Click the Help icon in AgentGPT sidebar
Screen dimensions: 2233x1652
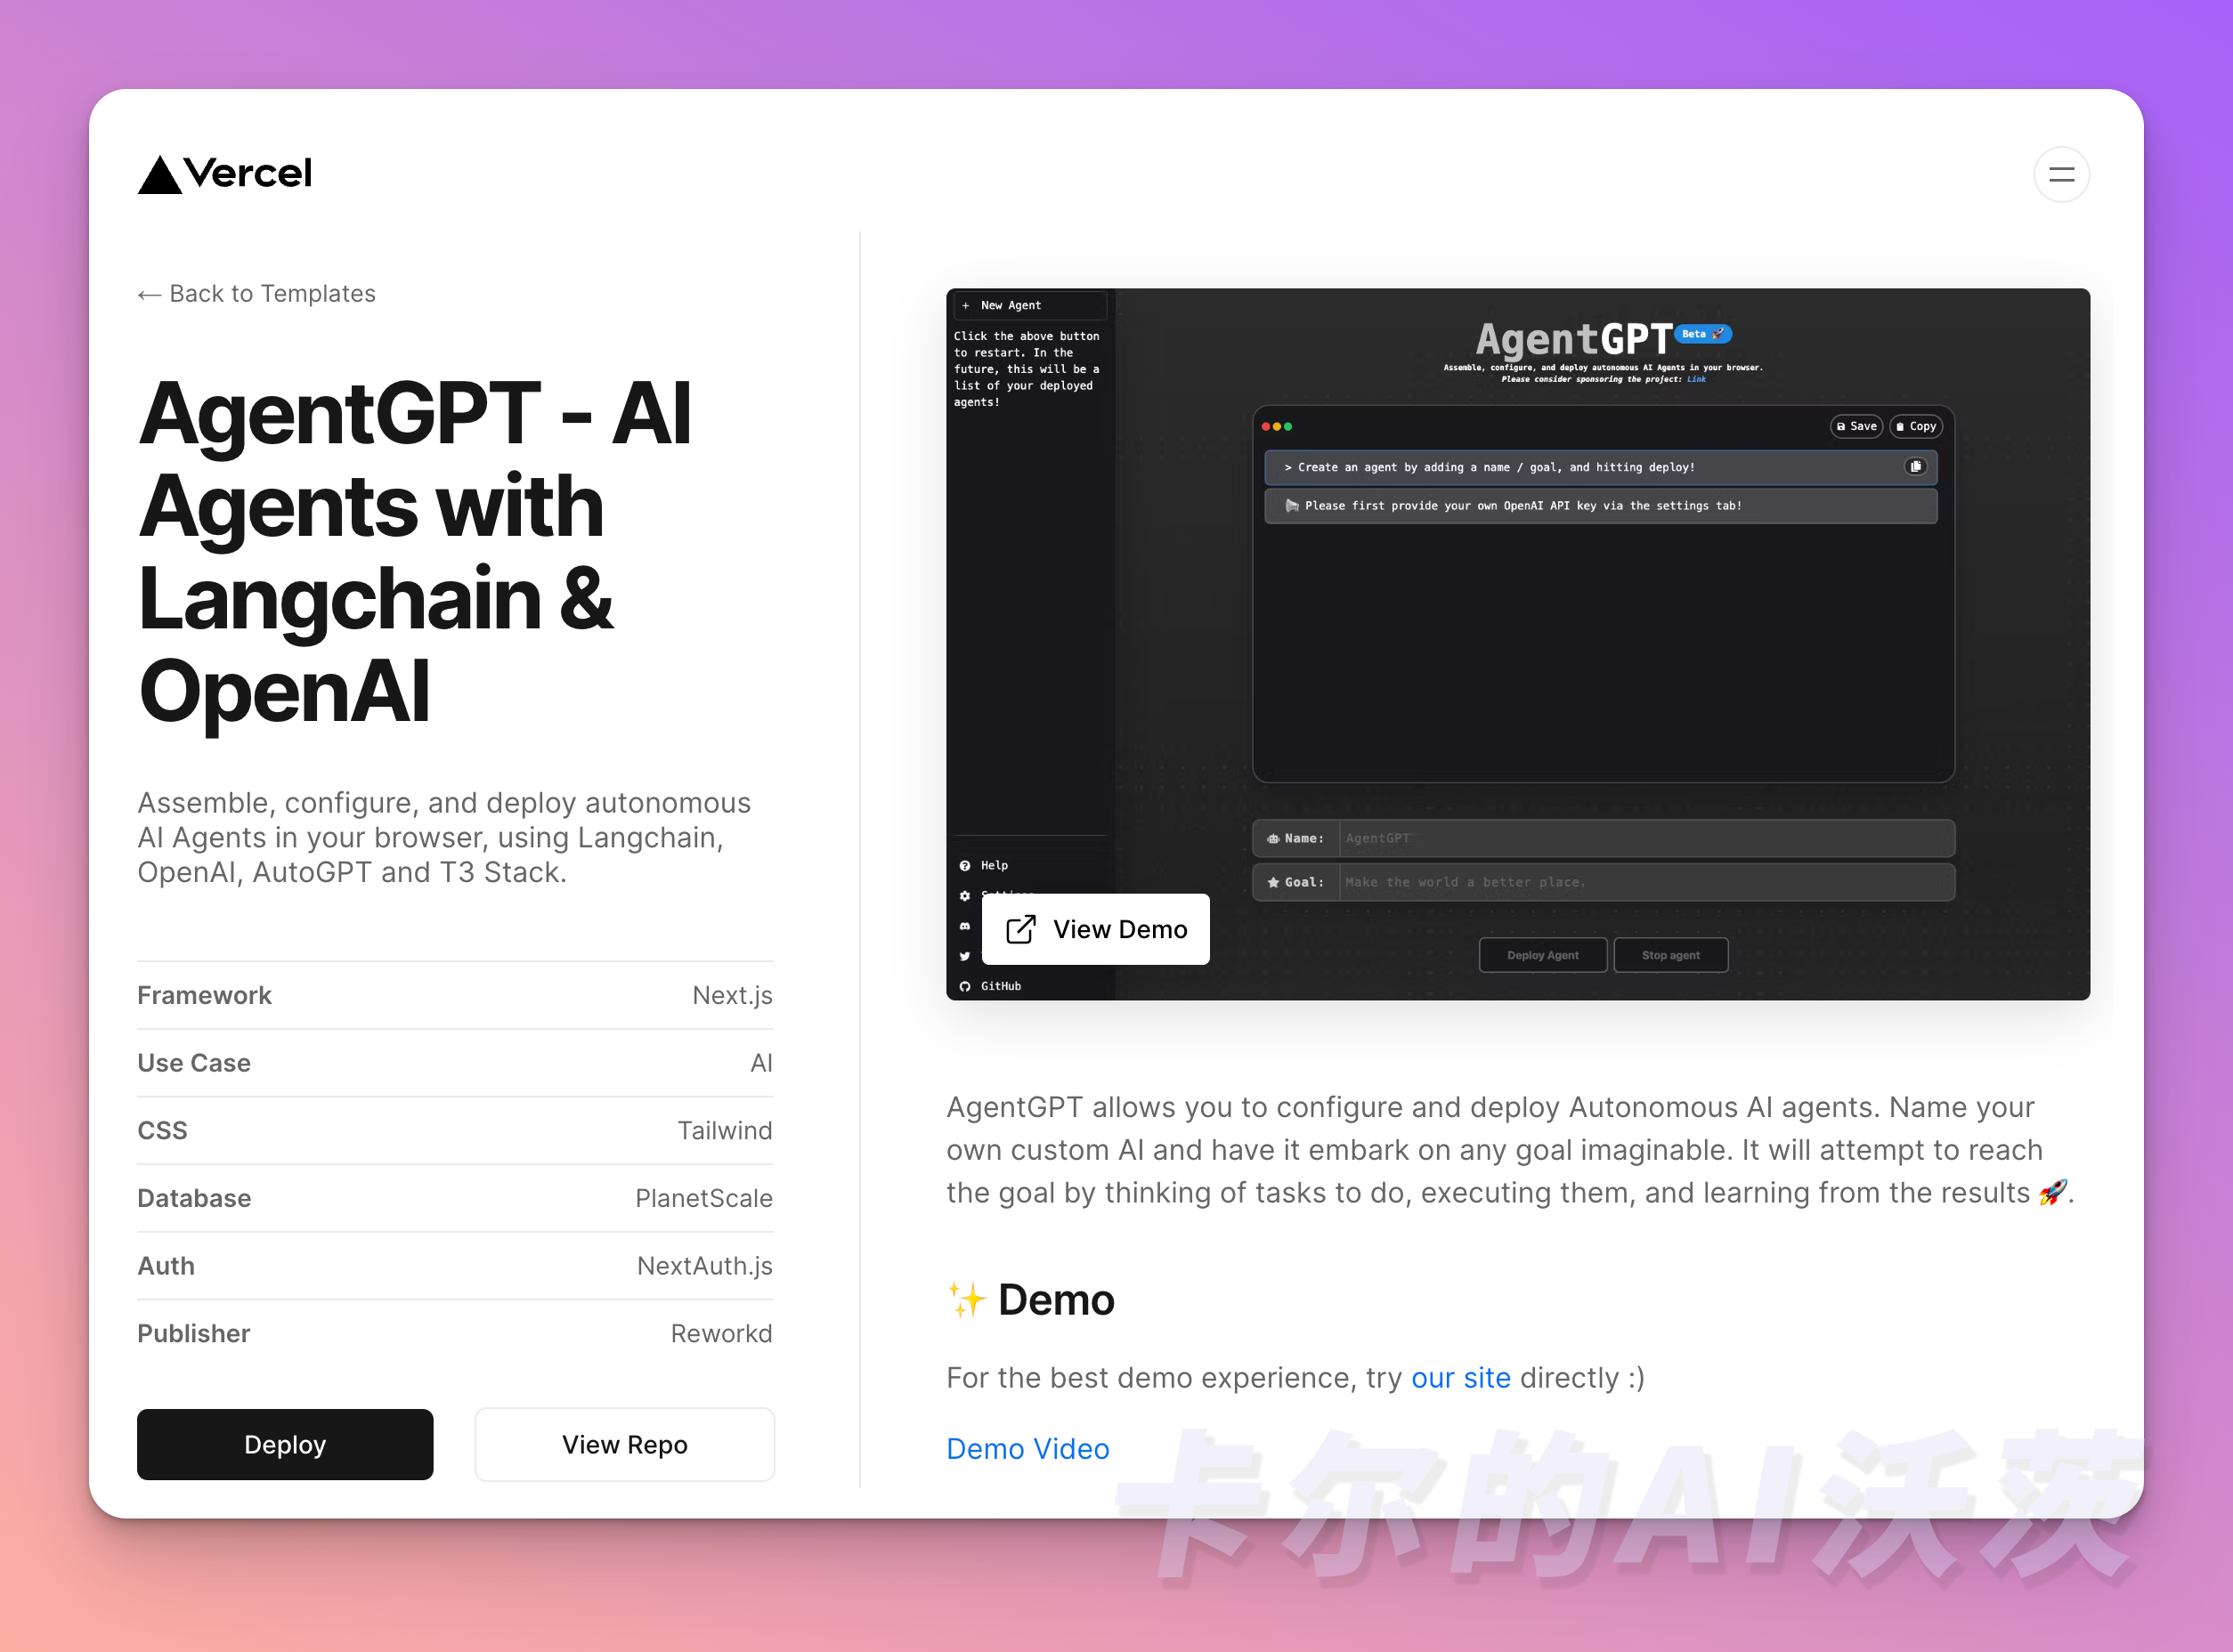pyautogui.click(x=968, y=864)
